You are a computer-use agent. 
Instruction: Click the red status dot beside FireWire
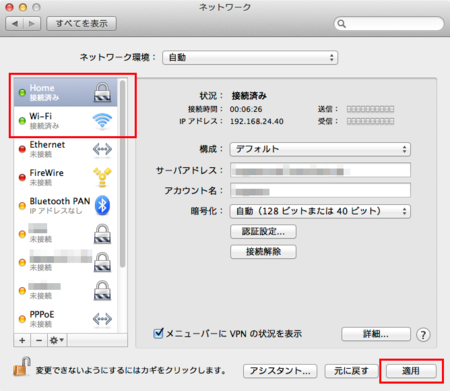tap(22, 177)
